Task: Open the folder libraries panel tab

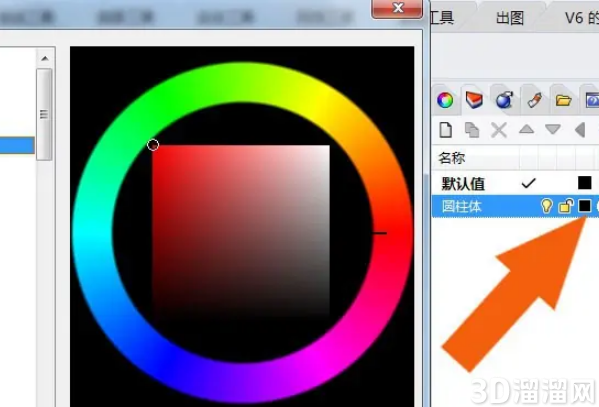Action: tap(563, 100)
